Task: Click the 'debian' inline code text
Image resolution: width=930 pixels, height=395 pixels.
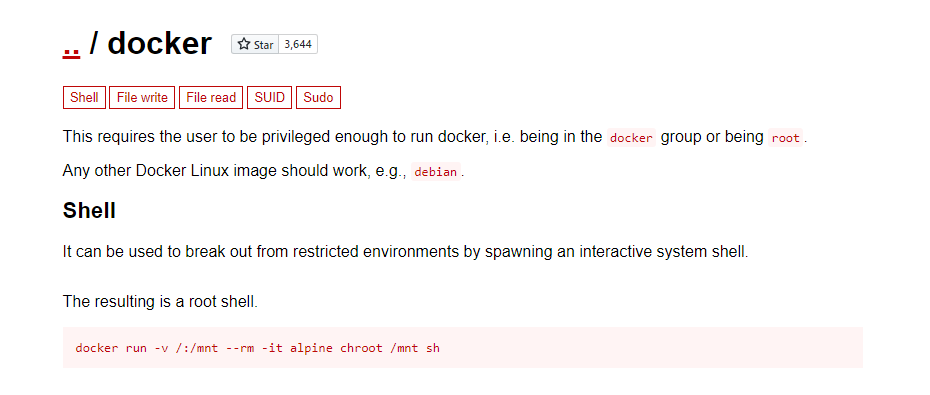Action: click(436, 172)
